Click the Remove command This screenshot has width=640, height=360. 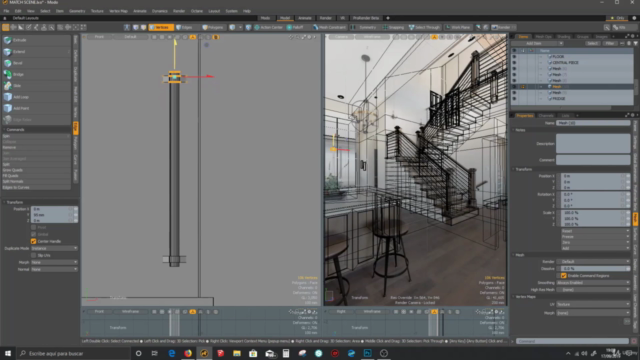36,147
